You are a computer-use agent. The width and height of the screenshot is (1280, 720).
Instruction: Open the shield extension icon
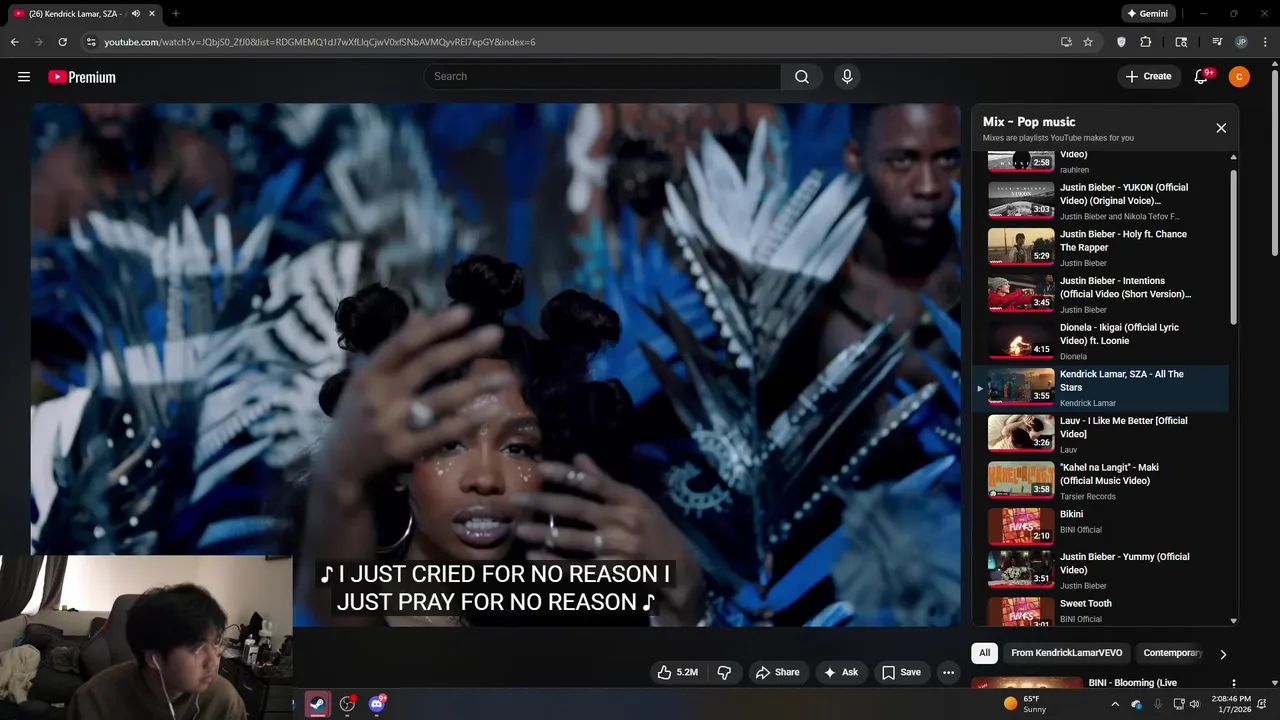click(1121, 42)
